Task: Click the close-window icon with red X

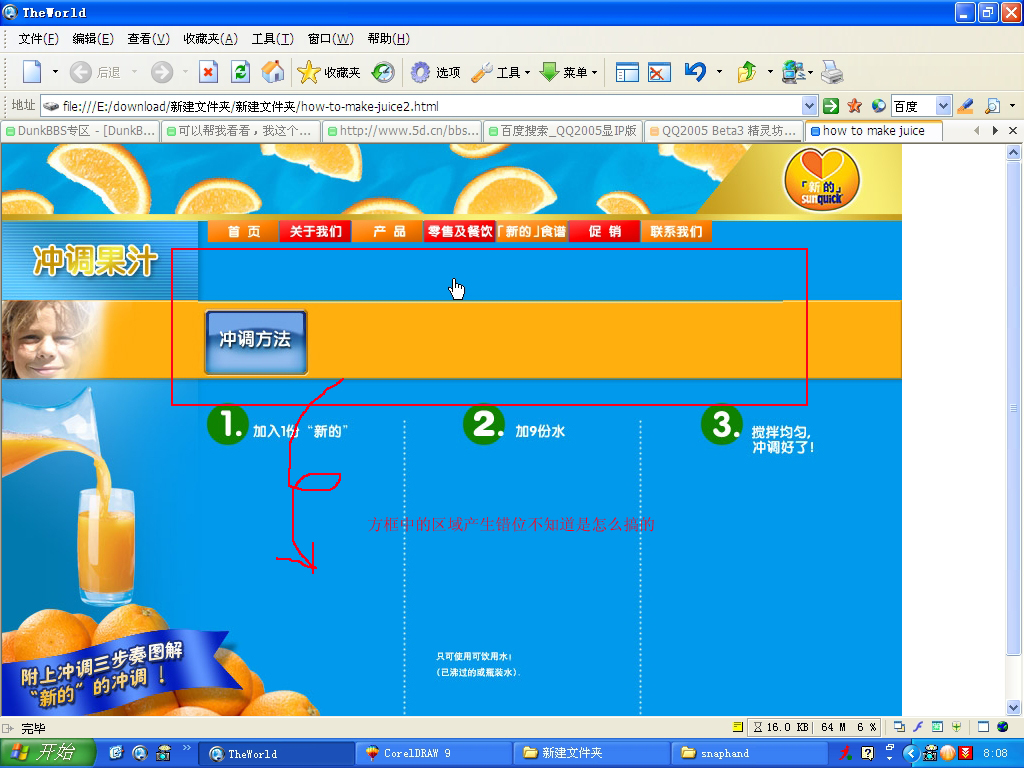Action: 660,72
